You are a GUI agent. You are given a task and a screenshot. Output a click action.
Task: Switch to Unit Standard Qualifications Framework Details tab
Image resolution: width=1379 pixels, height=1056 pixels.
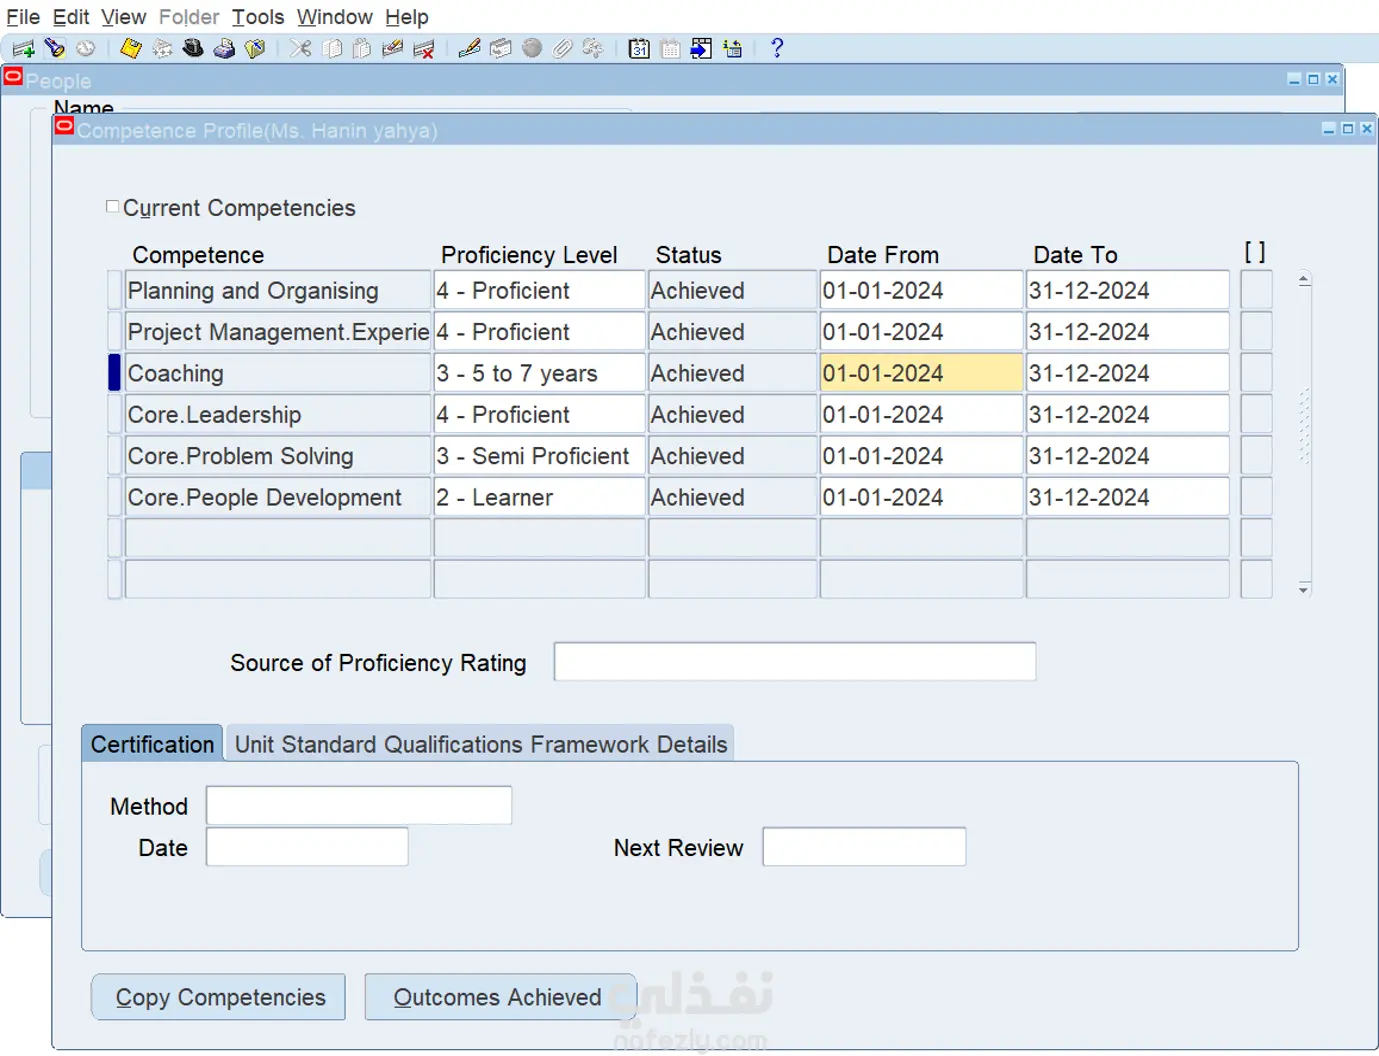point(480,744)
